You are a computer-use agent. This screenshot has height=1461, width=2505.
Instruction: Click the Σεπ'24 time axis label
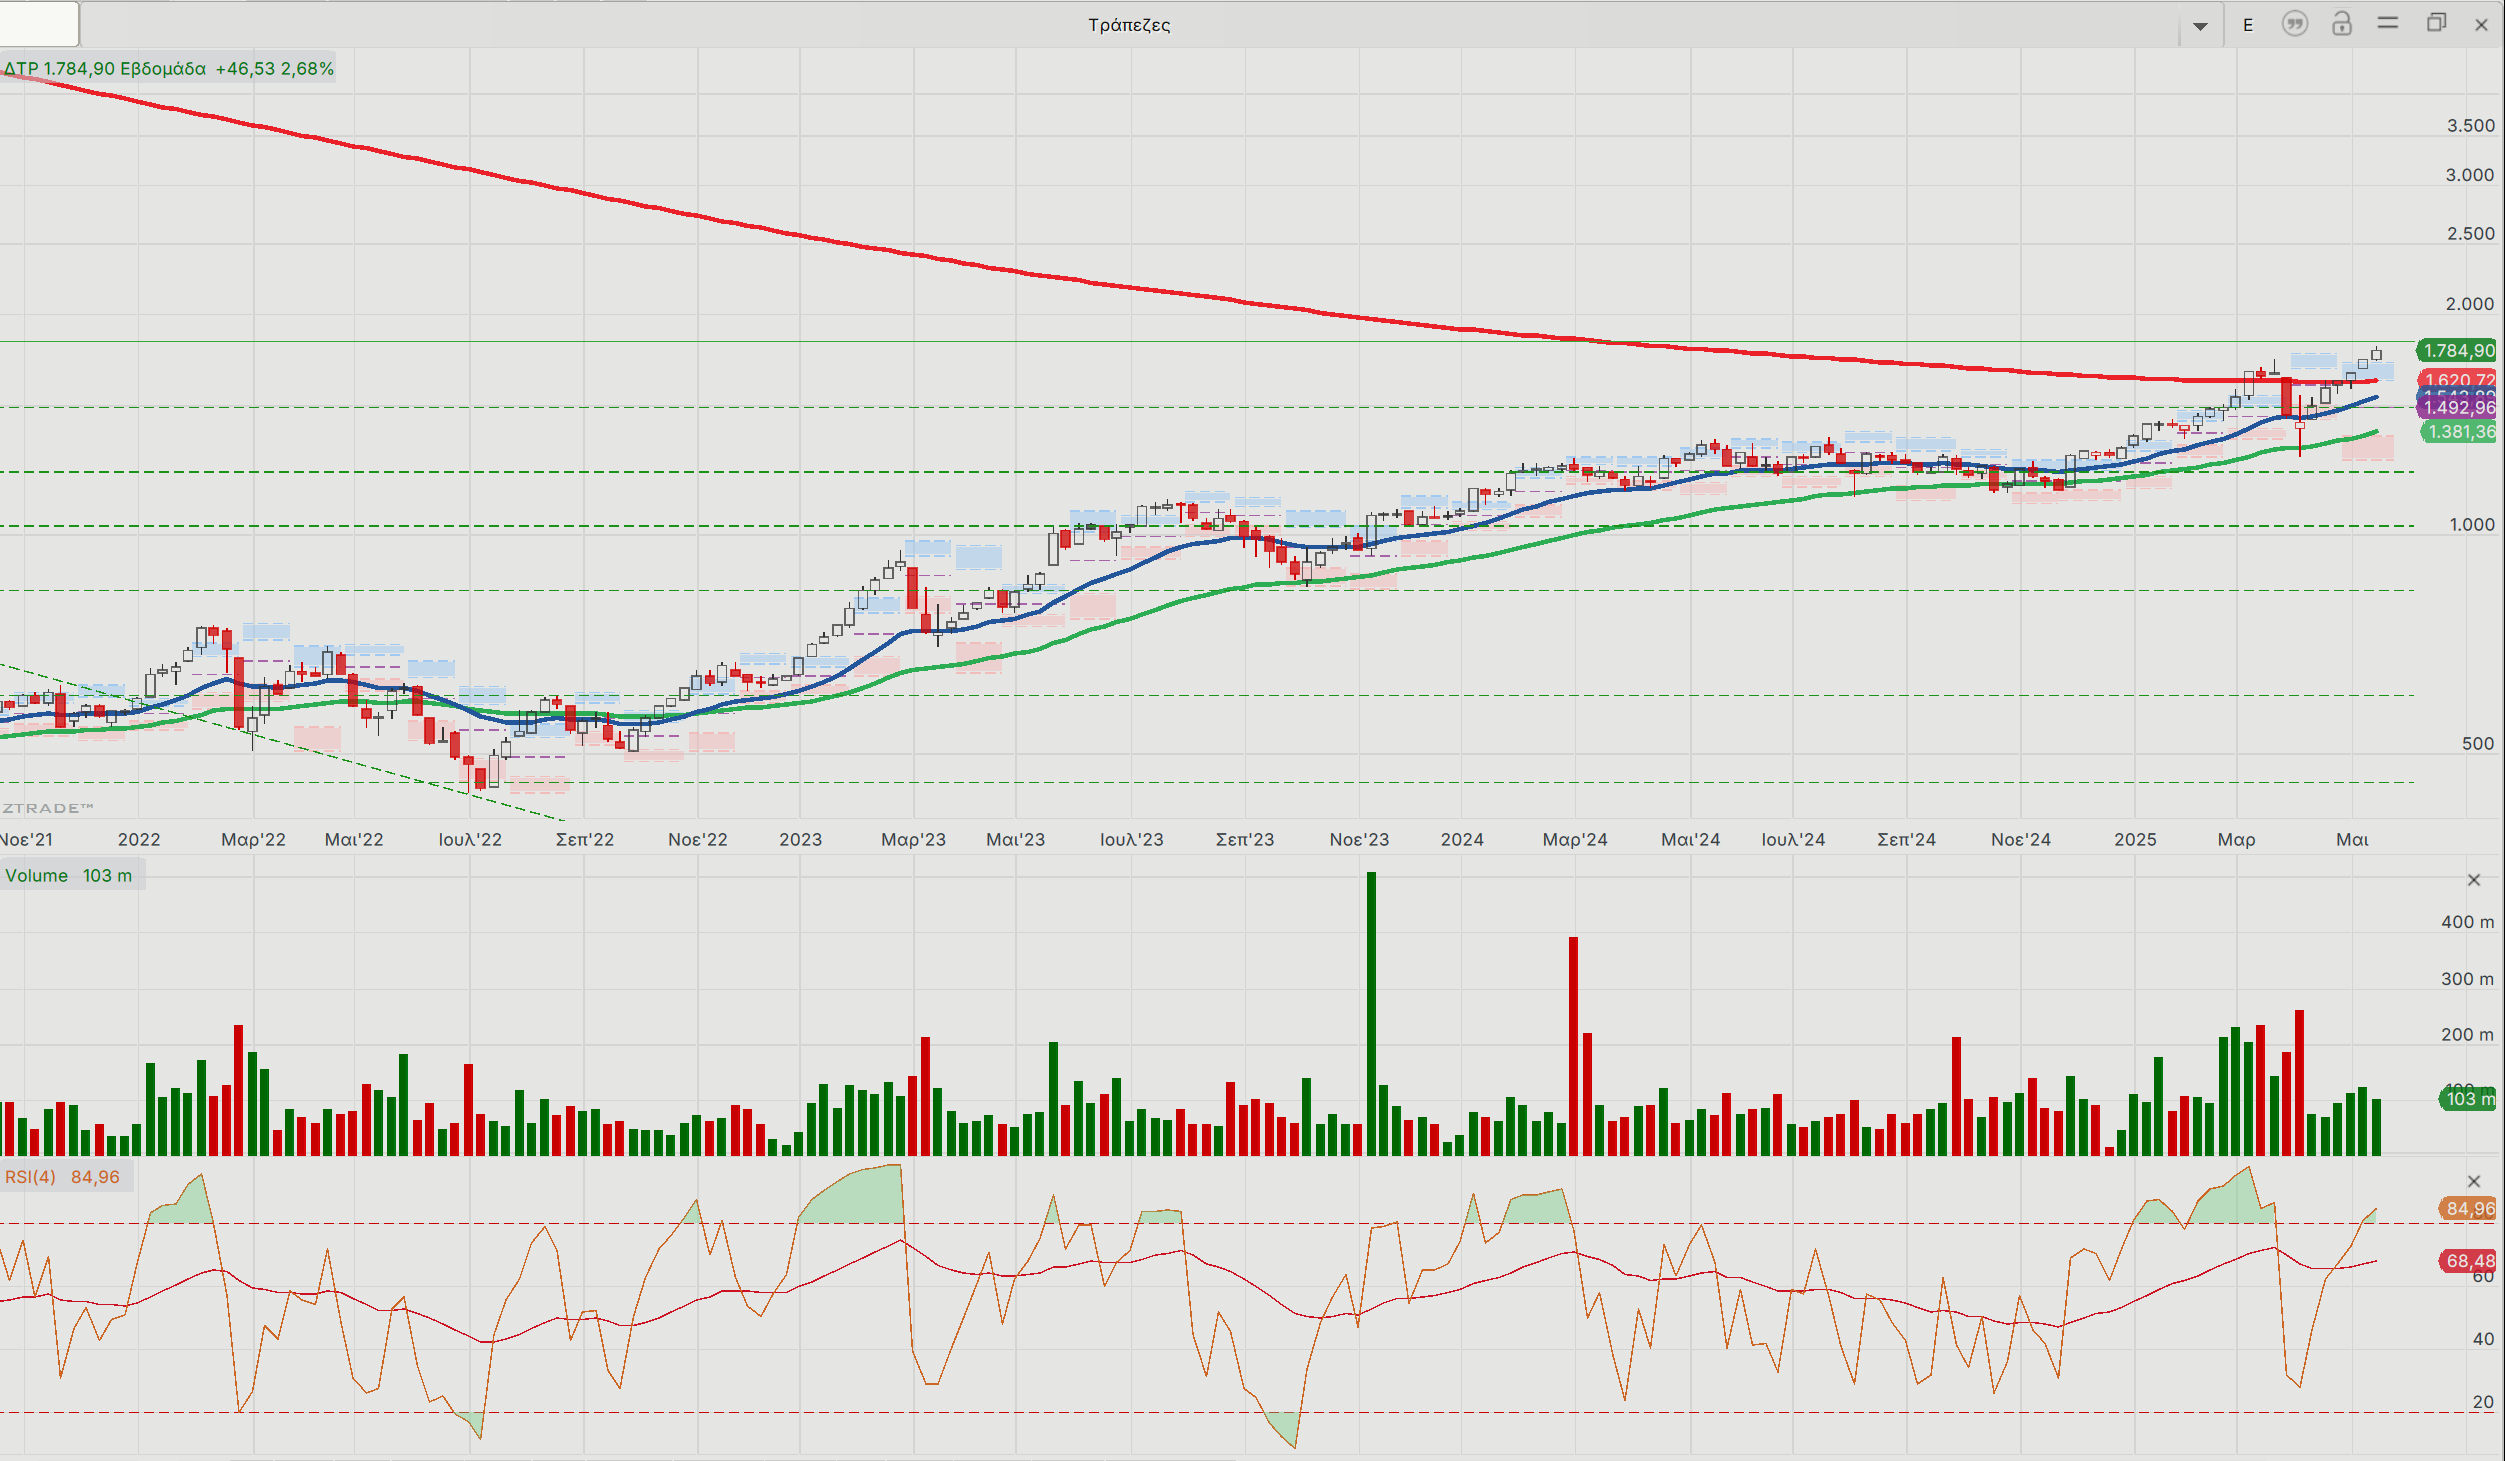1906,840
